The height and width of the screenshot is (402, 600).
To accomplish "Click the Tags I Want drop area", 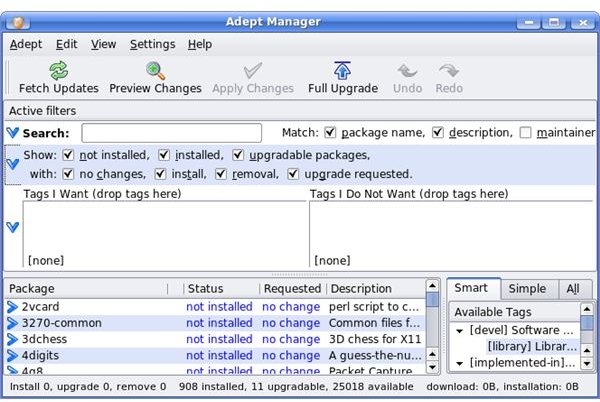I will coord(165,234).
